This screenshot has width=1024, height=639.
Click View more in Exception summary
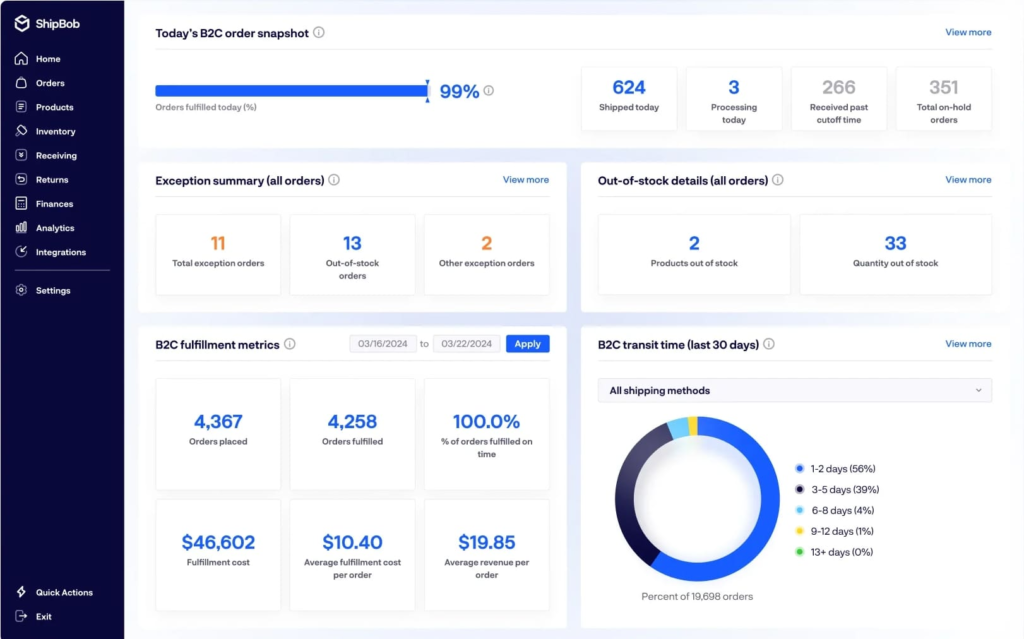coord(525,180)
